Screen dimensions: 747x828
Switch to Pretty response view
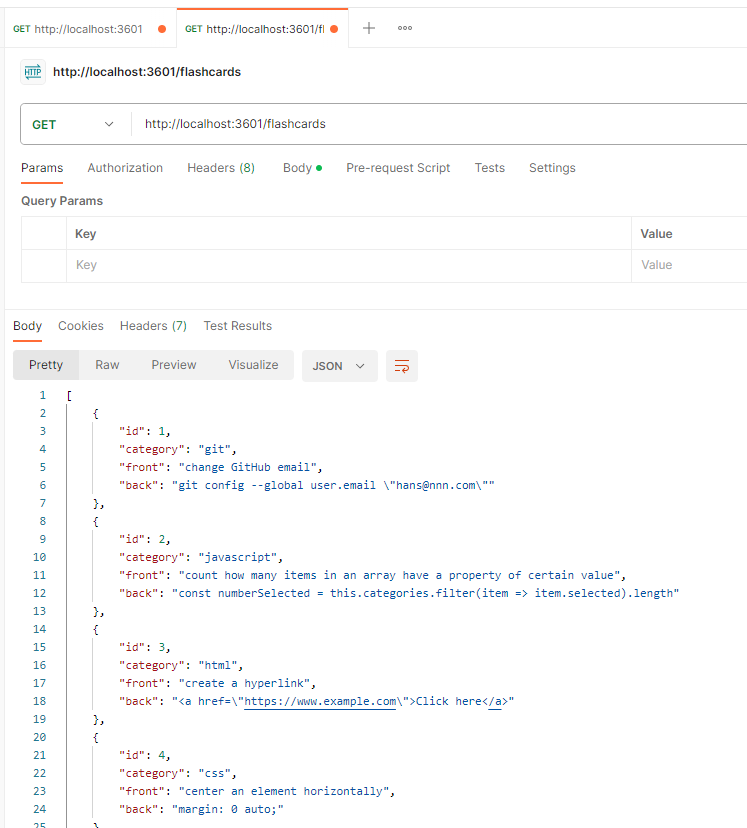[x=46, y=365]
